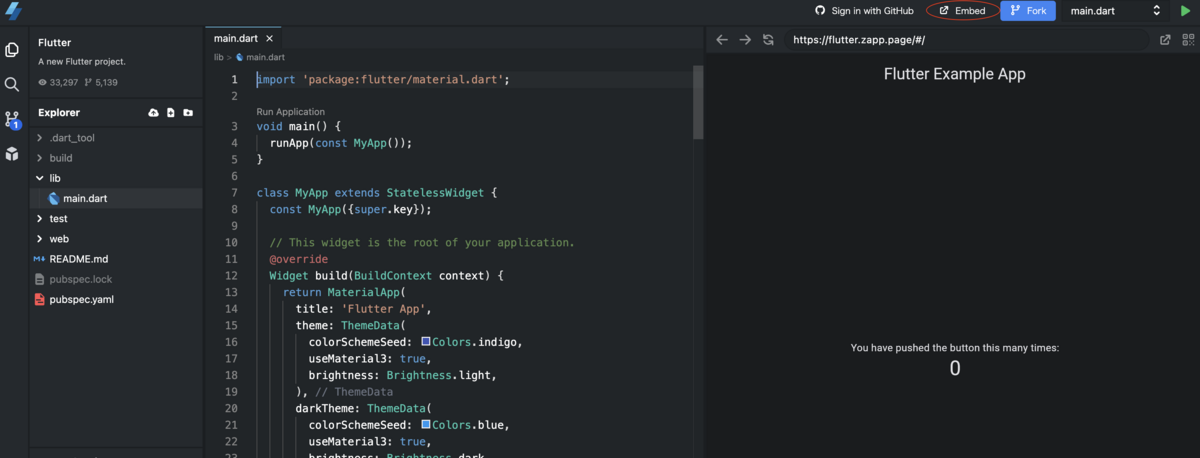
Task: Click 'useMaterial3: true,' on line 17
Action: (370, 358)
